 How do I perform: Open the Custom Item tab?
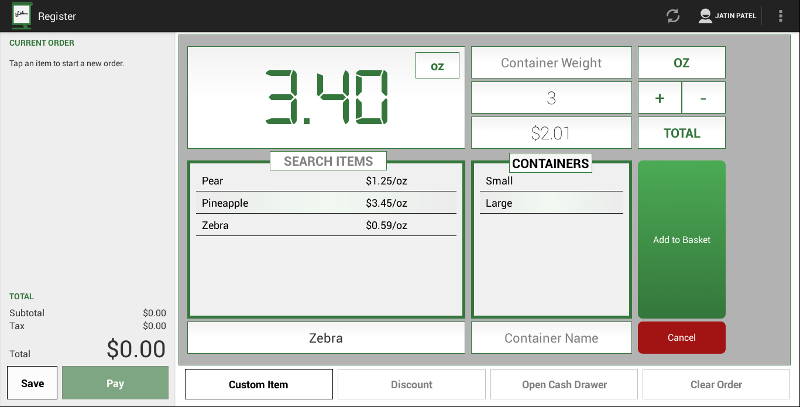click(x=259, y=385)
